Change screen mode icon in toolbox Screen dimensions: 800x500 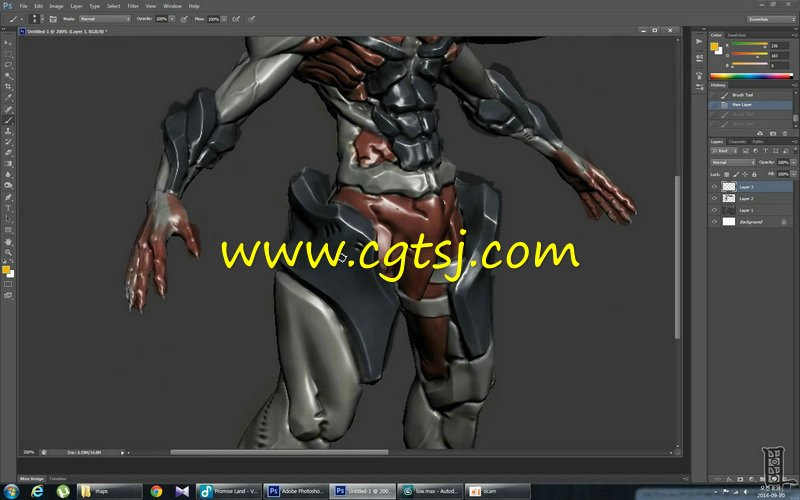[x=8, y=295]
